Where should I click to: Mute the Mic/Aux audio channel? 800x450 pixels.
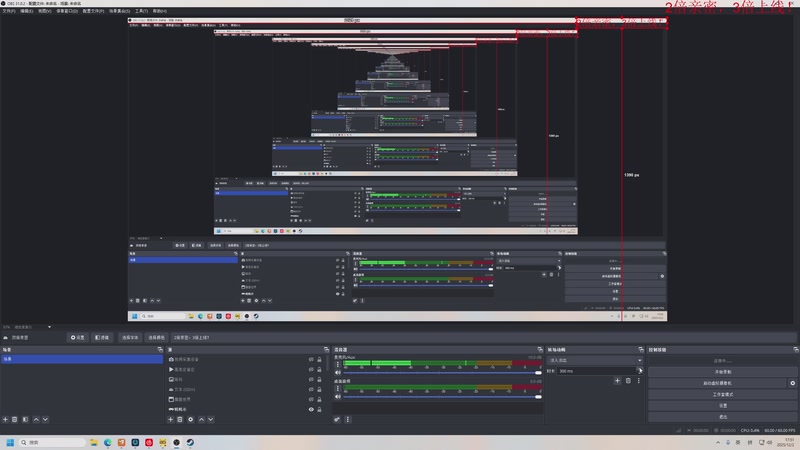click(337, 372)
